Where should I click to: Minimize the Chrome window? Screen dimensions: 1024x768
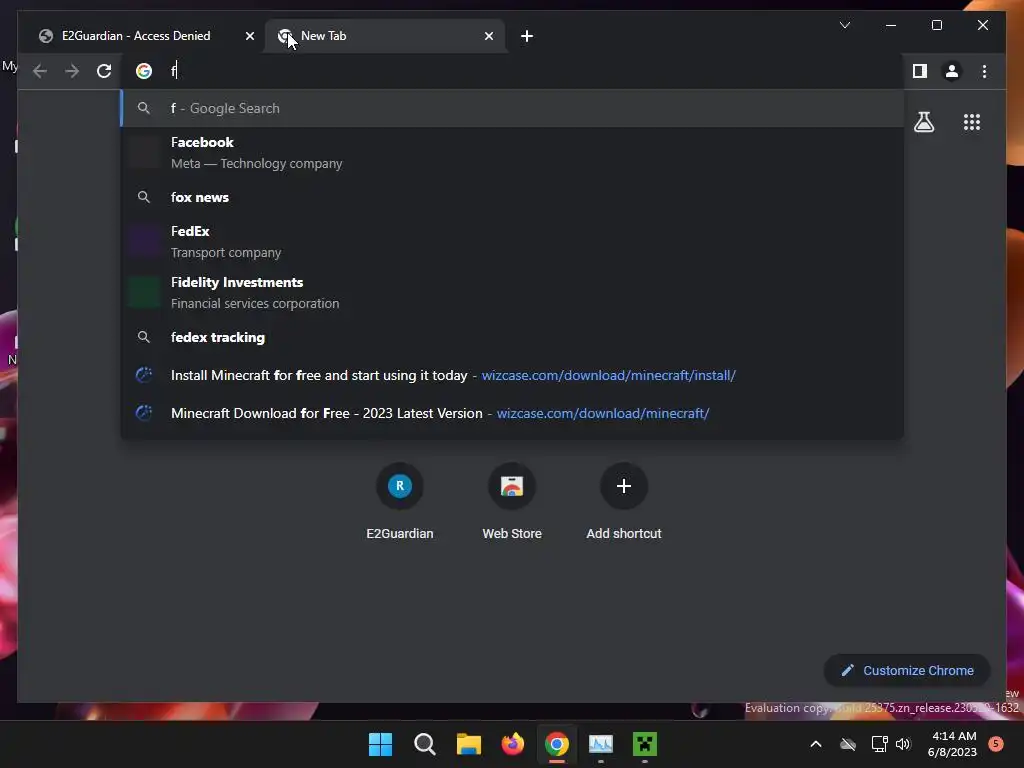891,25
